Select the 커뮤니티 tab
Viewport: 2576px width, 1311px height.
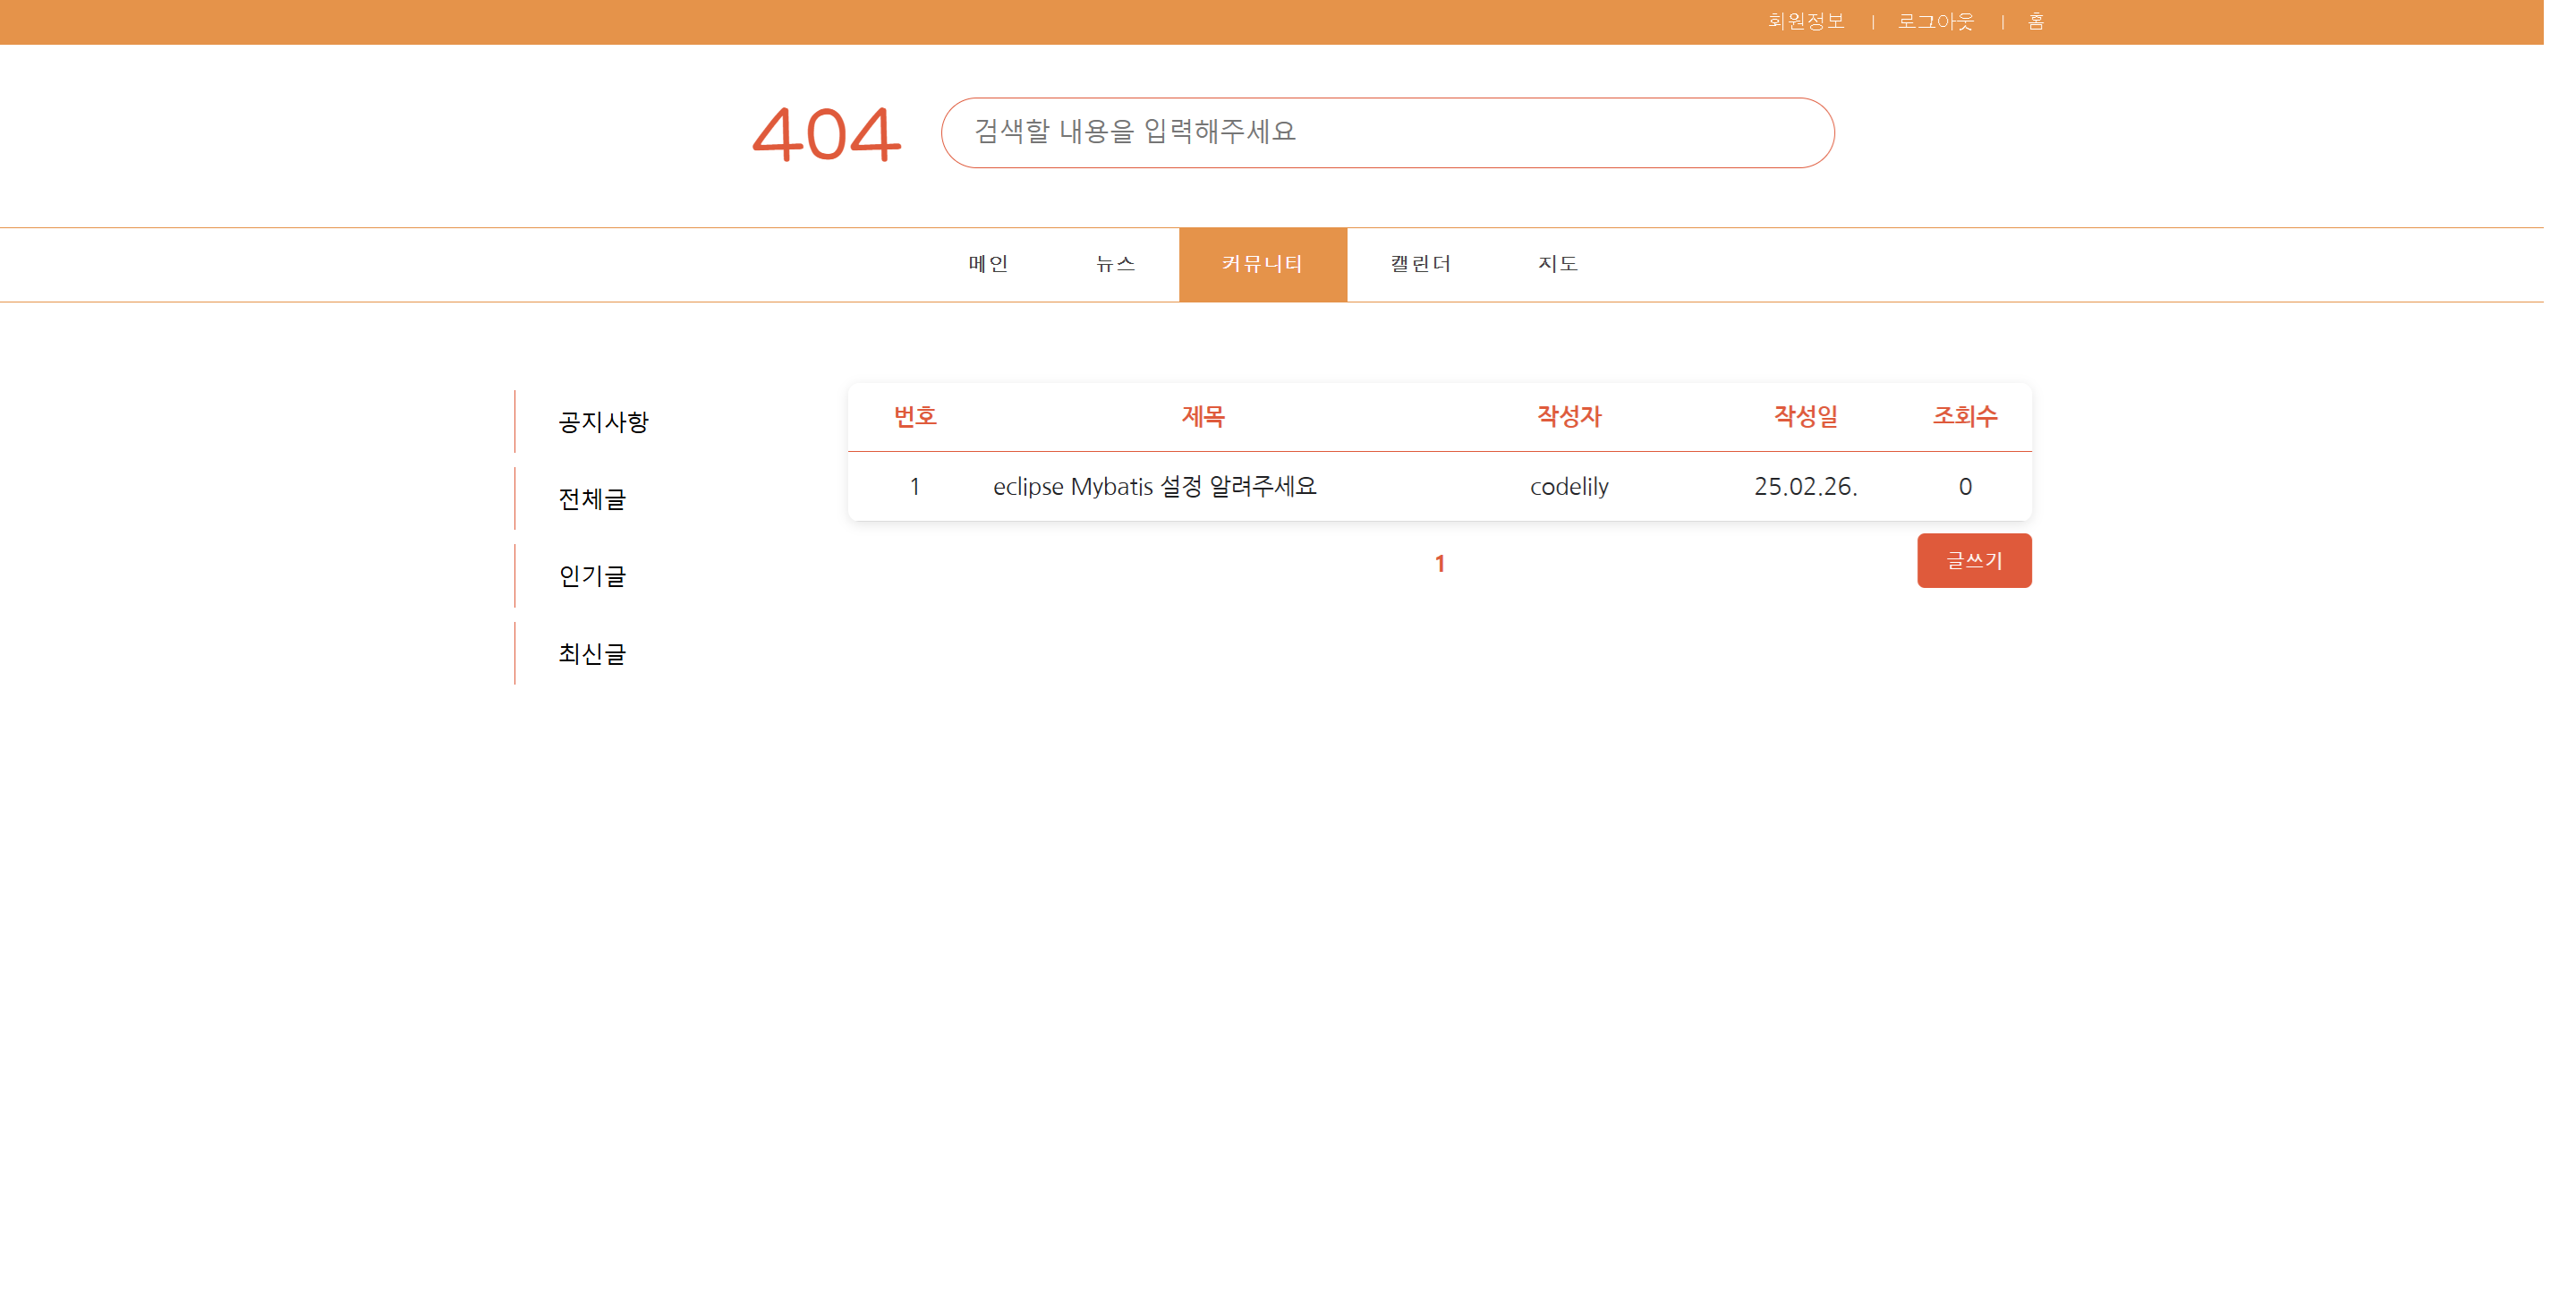click(x=1263, y=264)
